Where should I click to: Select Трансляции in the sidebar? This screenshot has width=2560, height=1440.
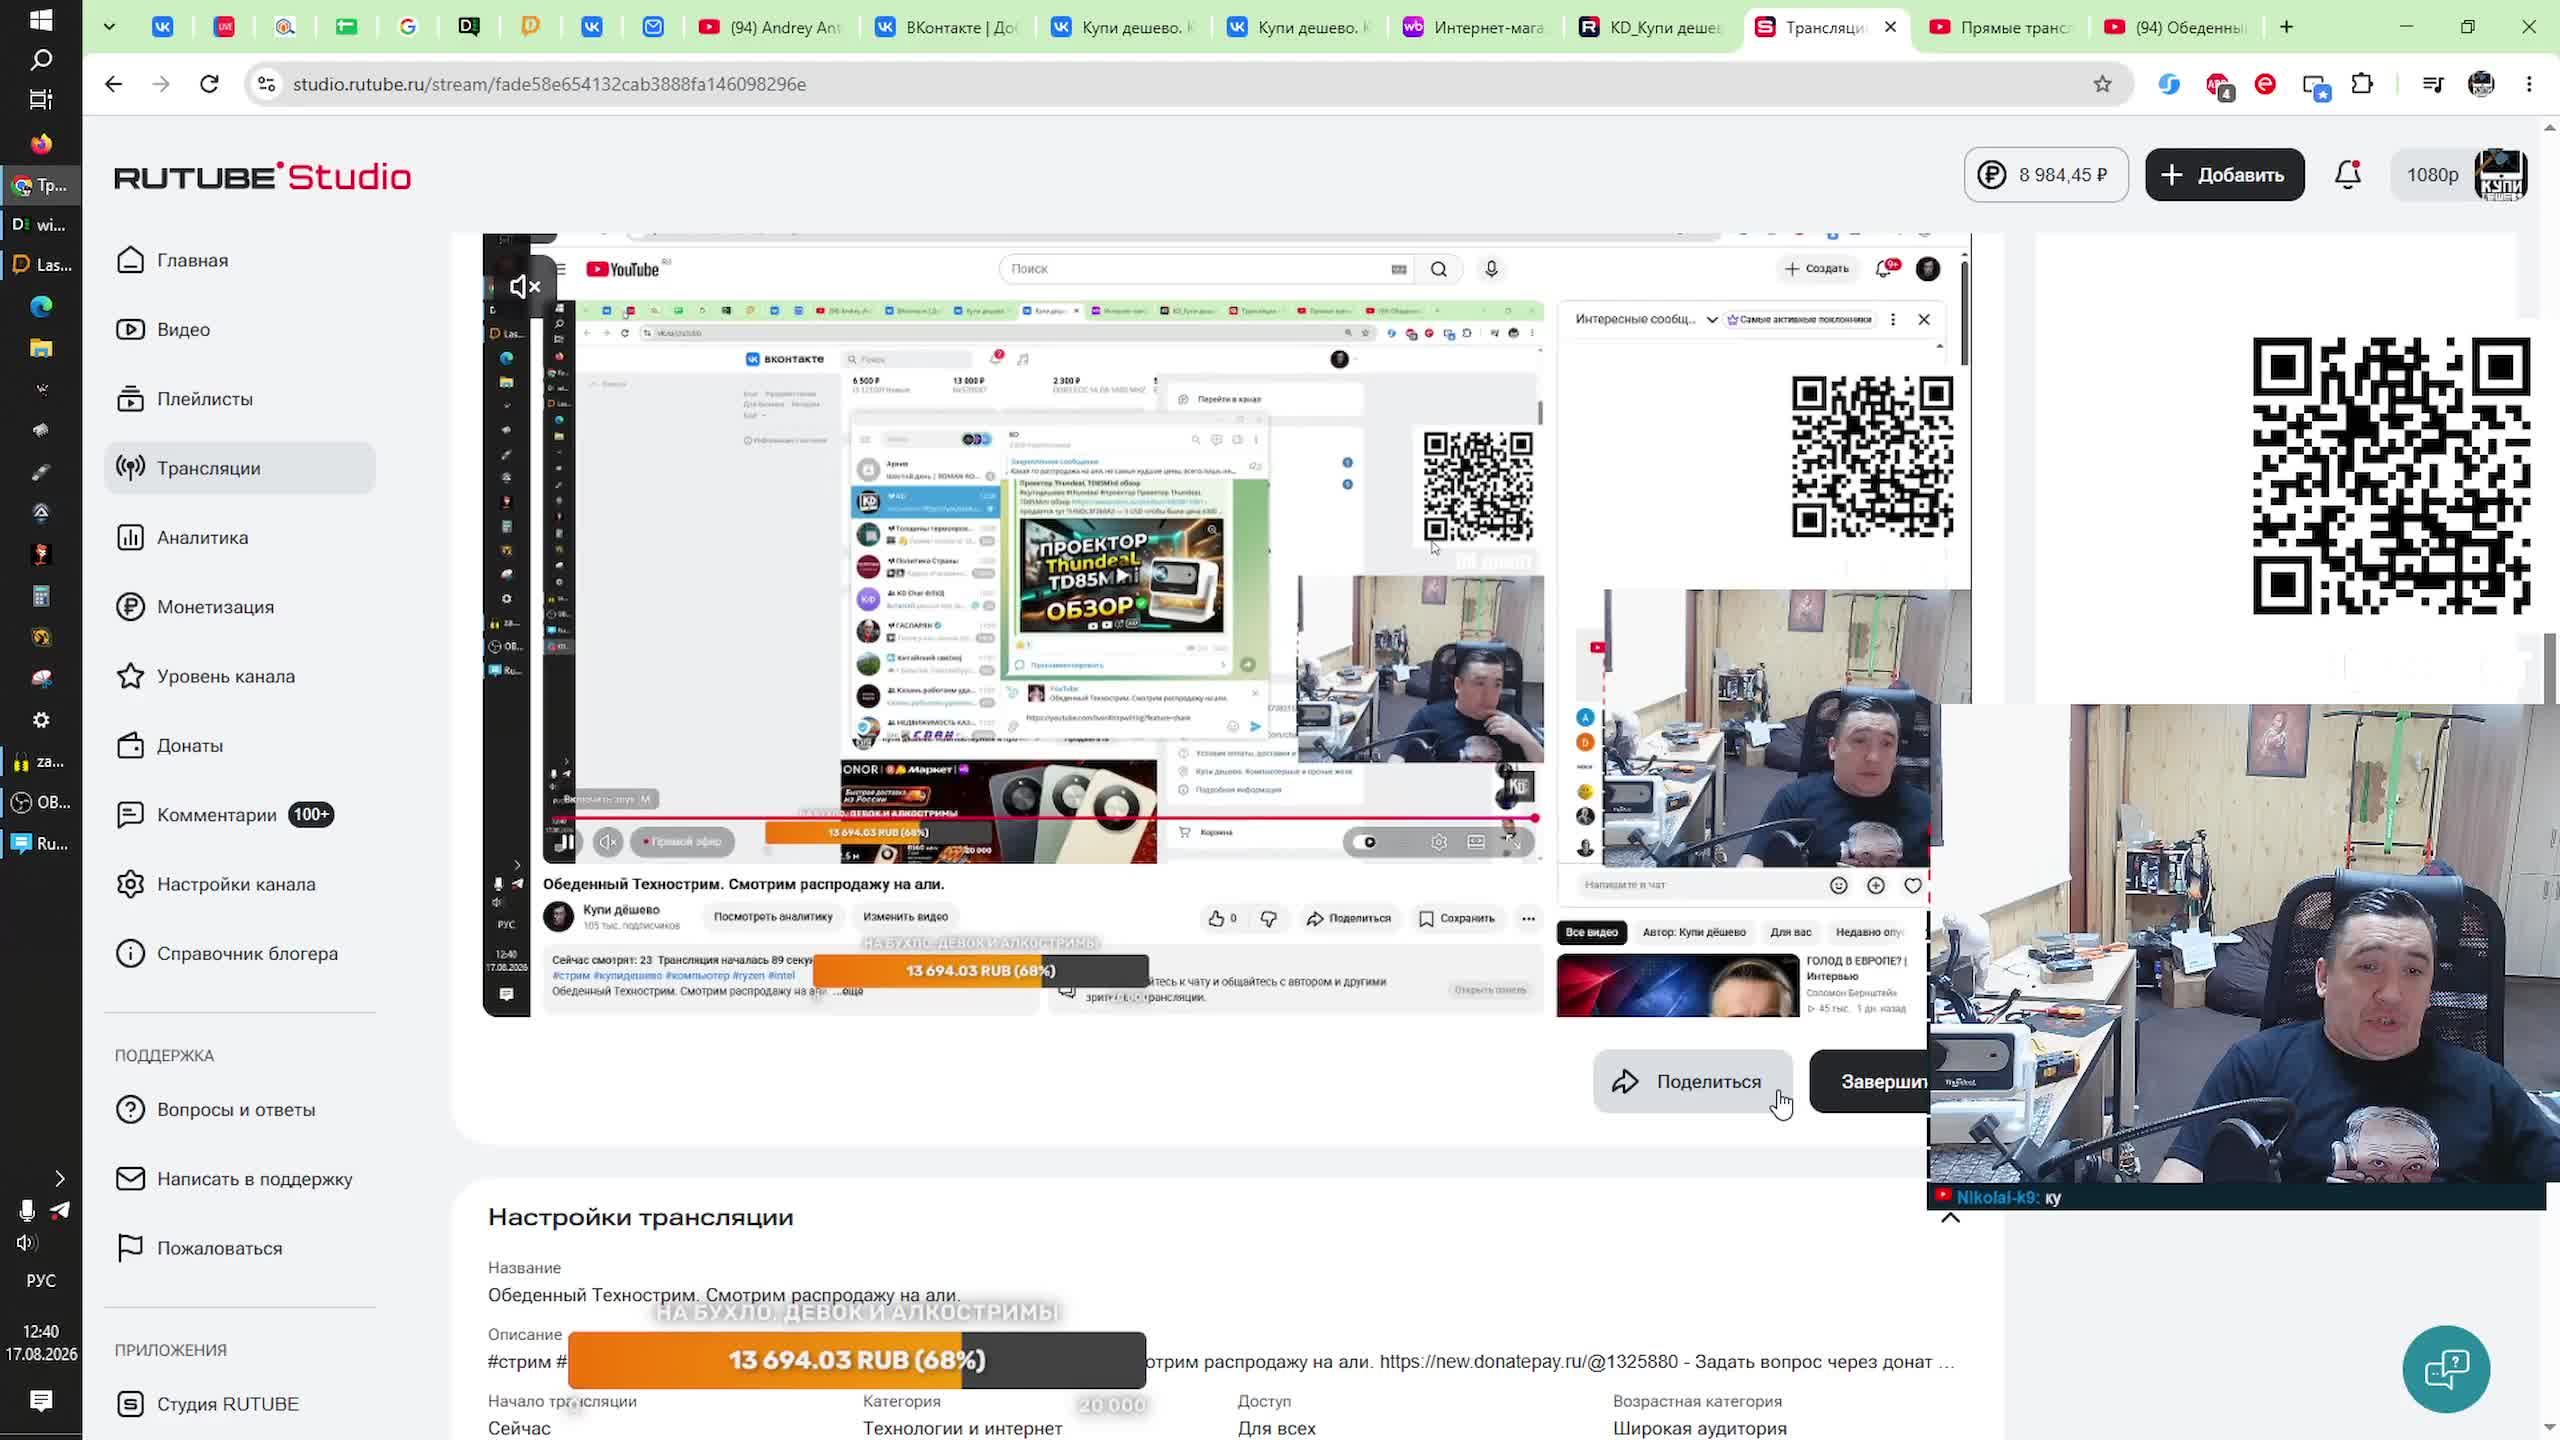[240, 468]
